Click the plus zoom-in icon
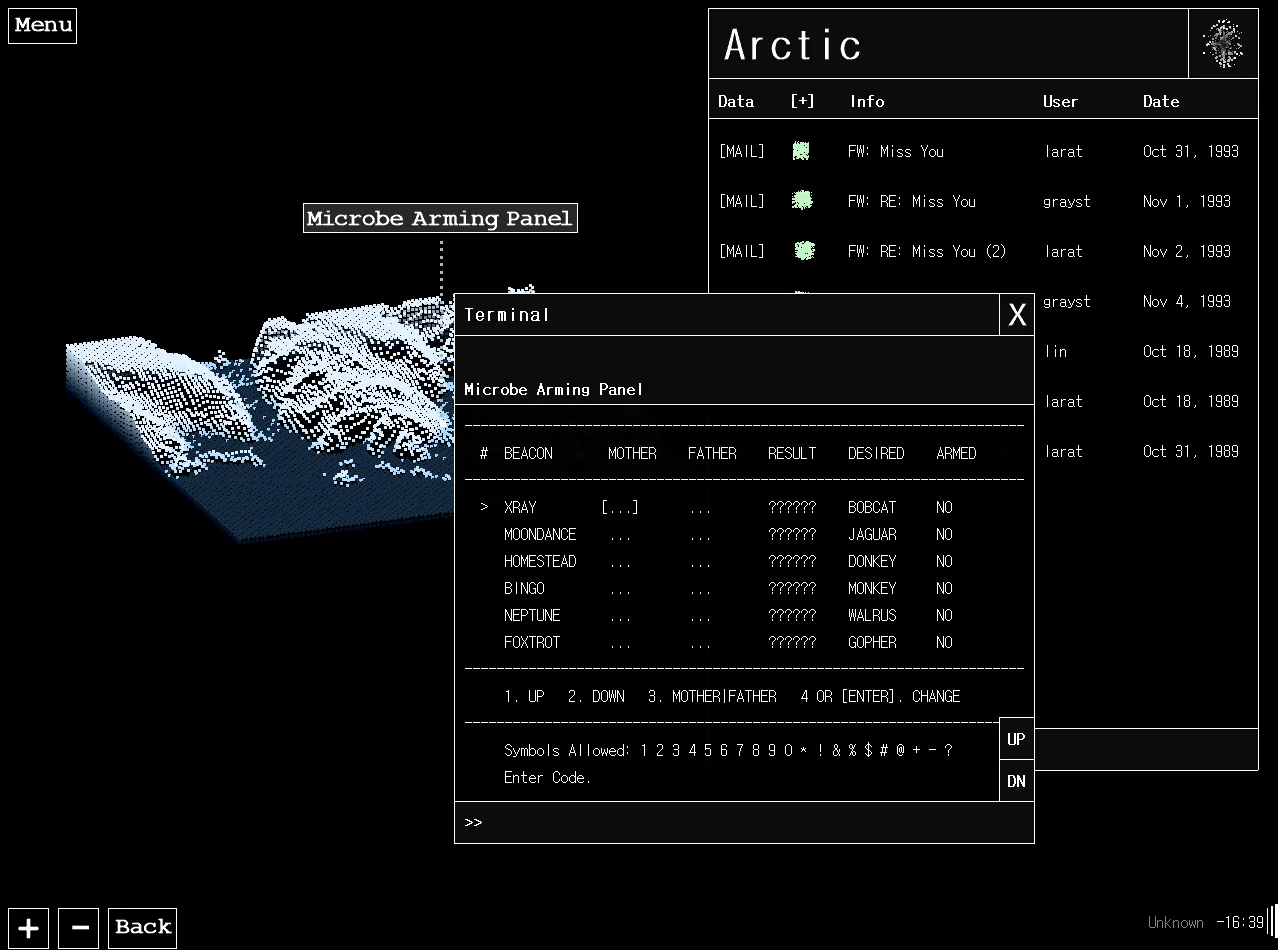The image size is (1278, 950). [x=28, y=928]
